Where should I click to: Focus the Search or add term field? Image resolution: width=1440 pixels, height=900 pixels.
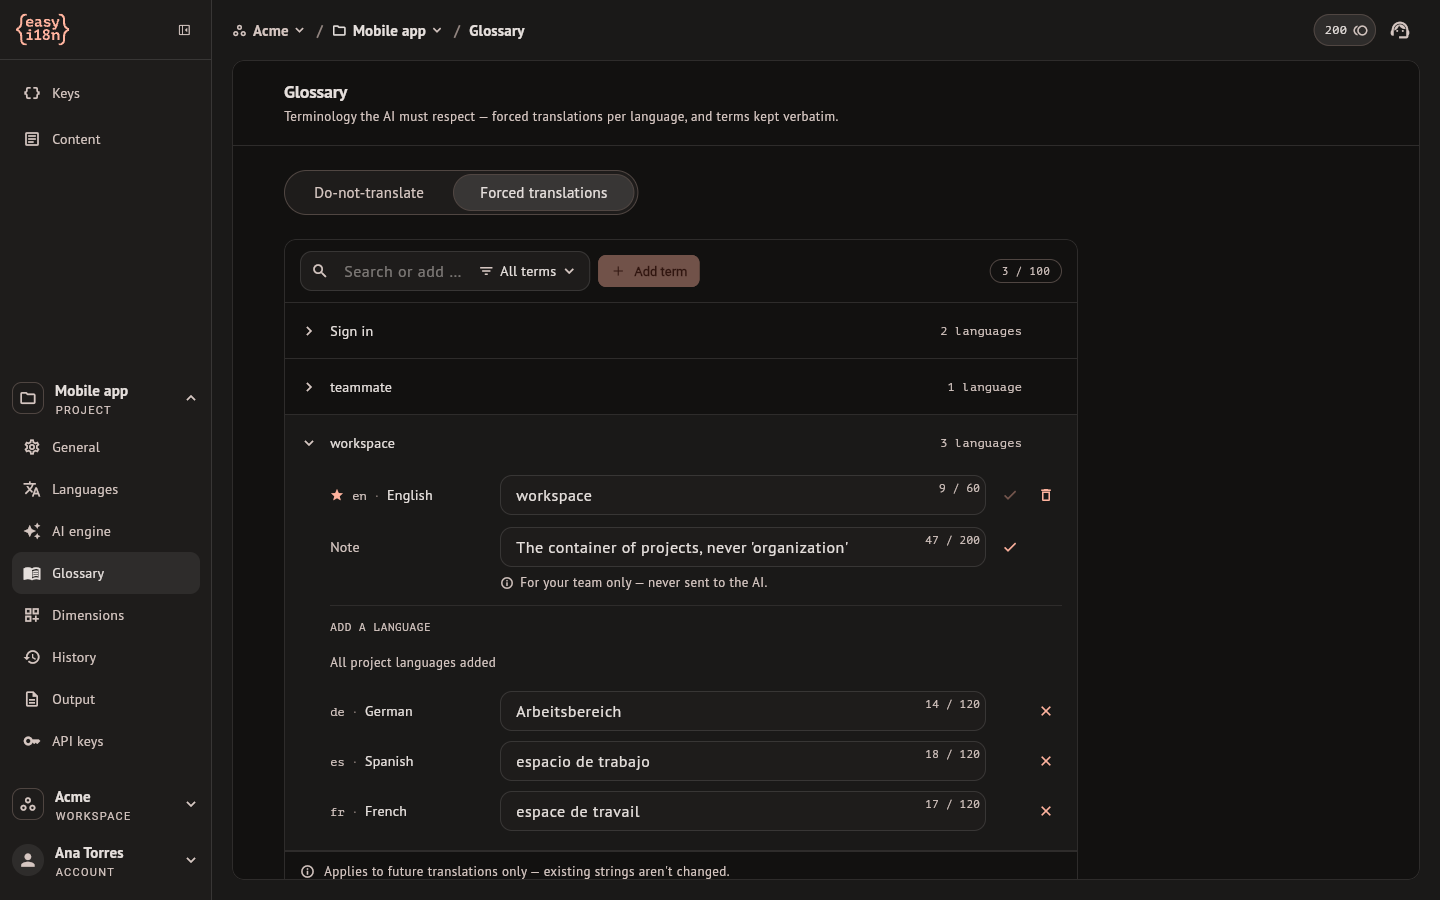403,271
